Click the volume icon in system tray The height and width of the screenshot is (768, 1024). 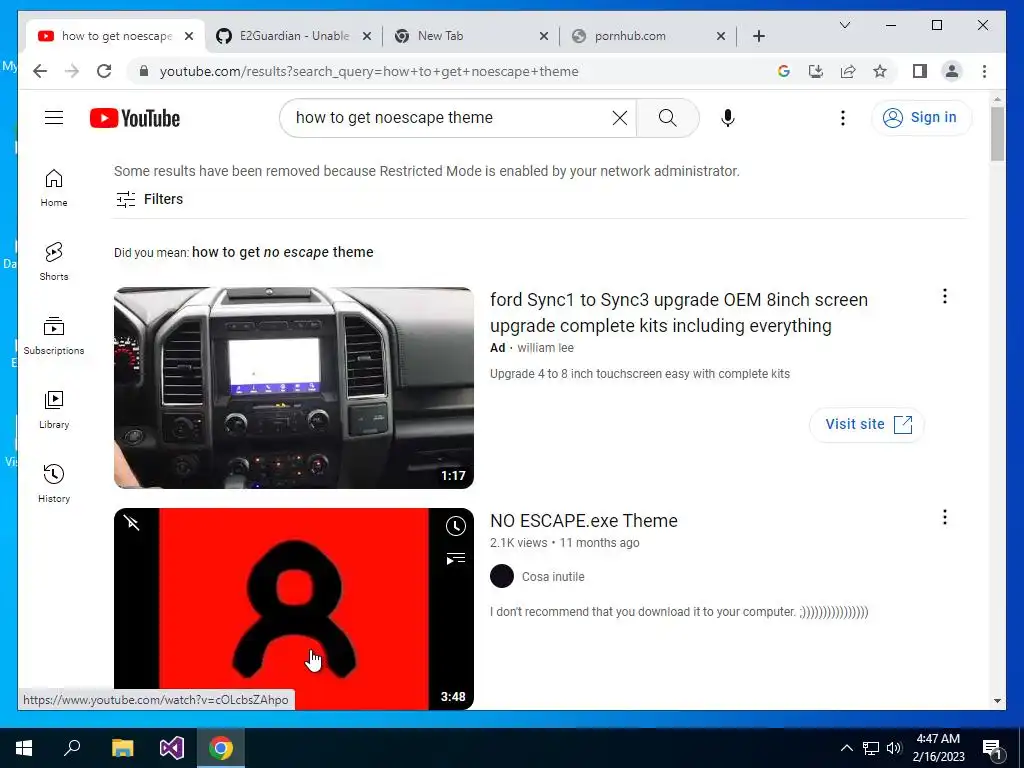(894, 748)
